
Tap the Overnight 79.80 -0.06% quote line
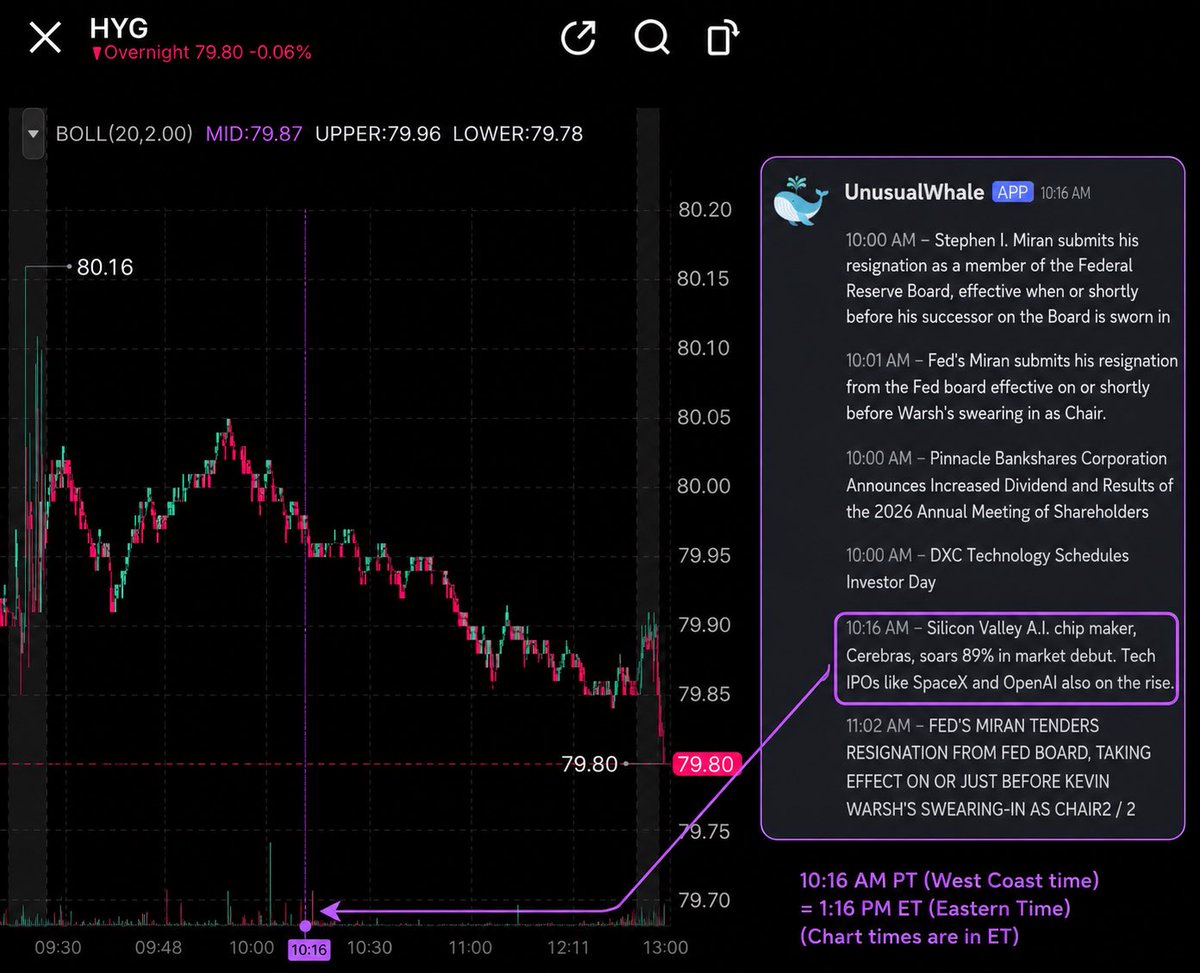point(200,53)
